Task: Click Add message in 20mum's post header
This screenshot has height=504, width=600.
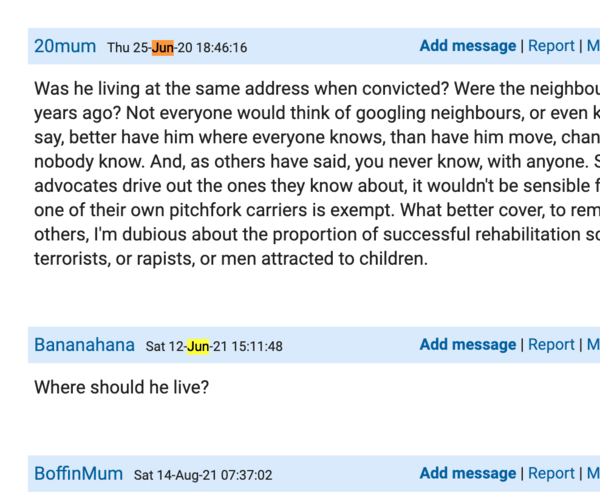Action: (467, 46)
